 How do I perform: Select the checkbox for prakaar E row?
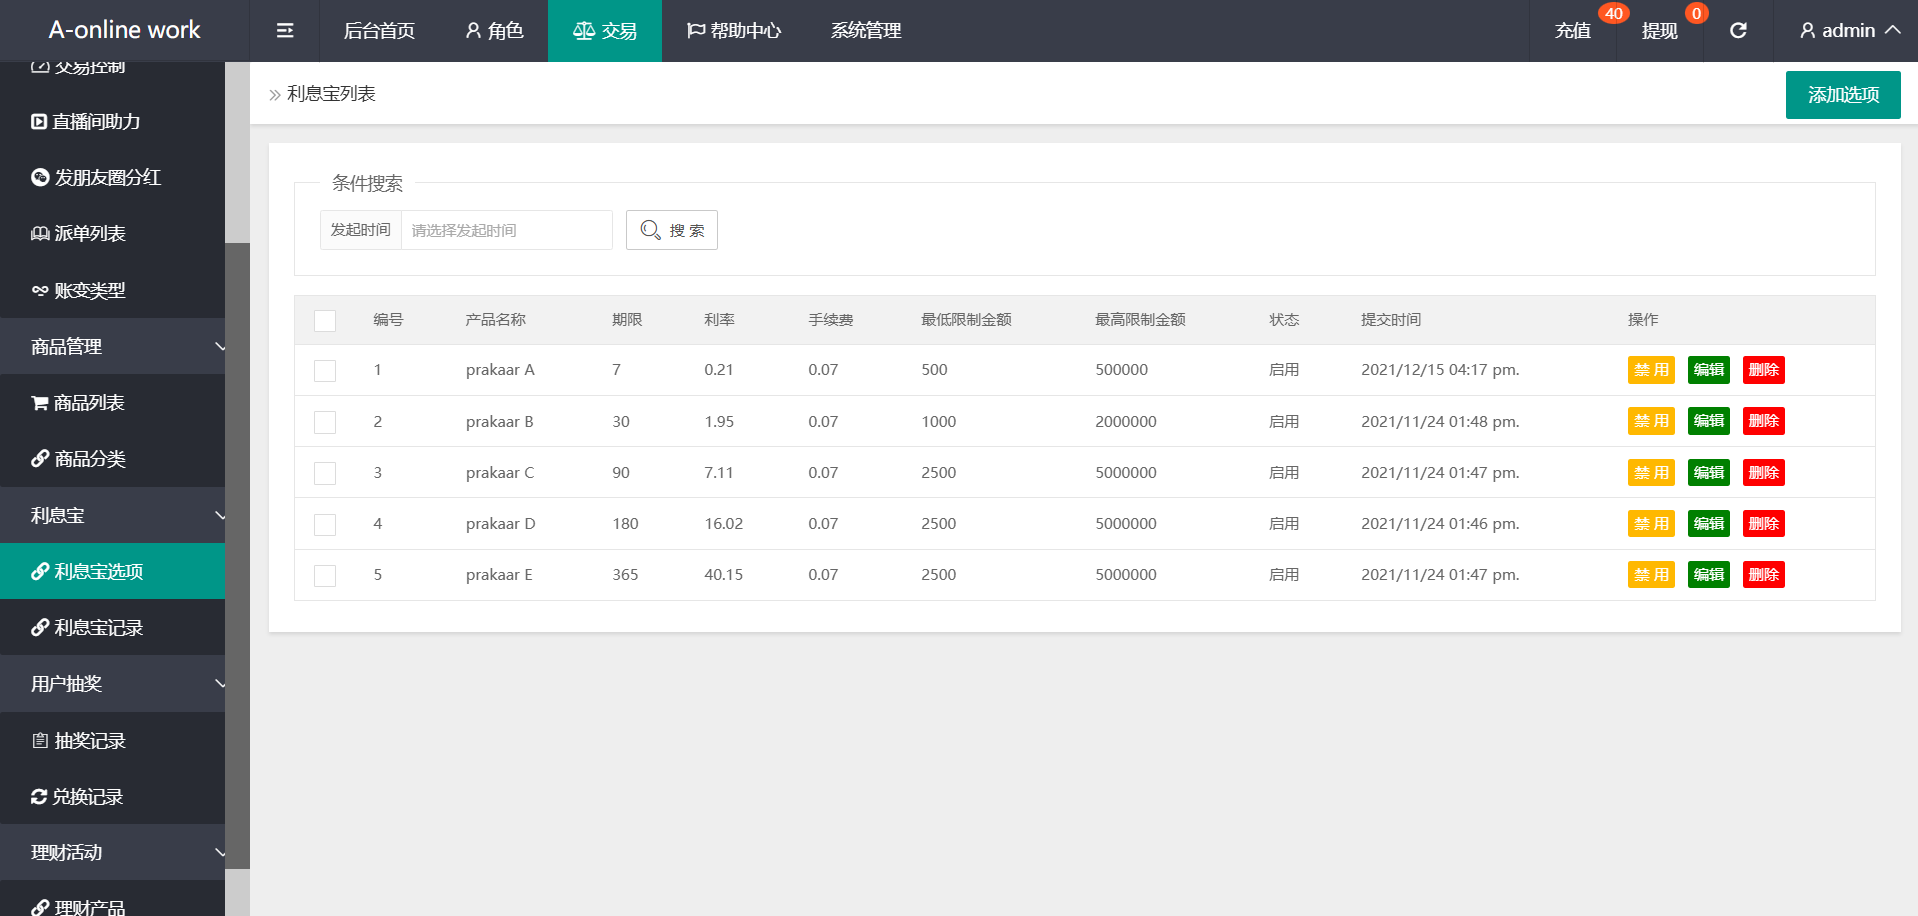325,576
